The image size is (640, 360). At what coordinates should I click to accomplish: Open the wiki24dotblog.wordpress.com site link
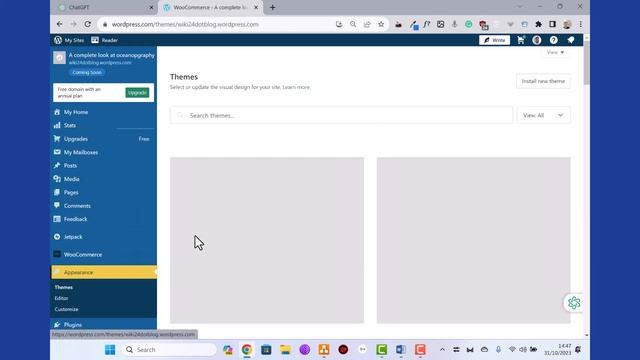click(100, 63)
